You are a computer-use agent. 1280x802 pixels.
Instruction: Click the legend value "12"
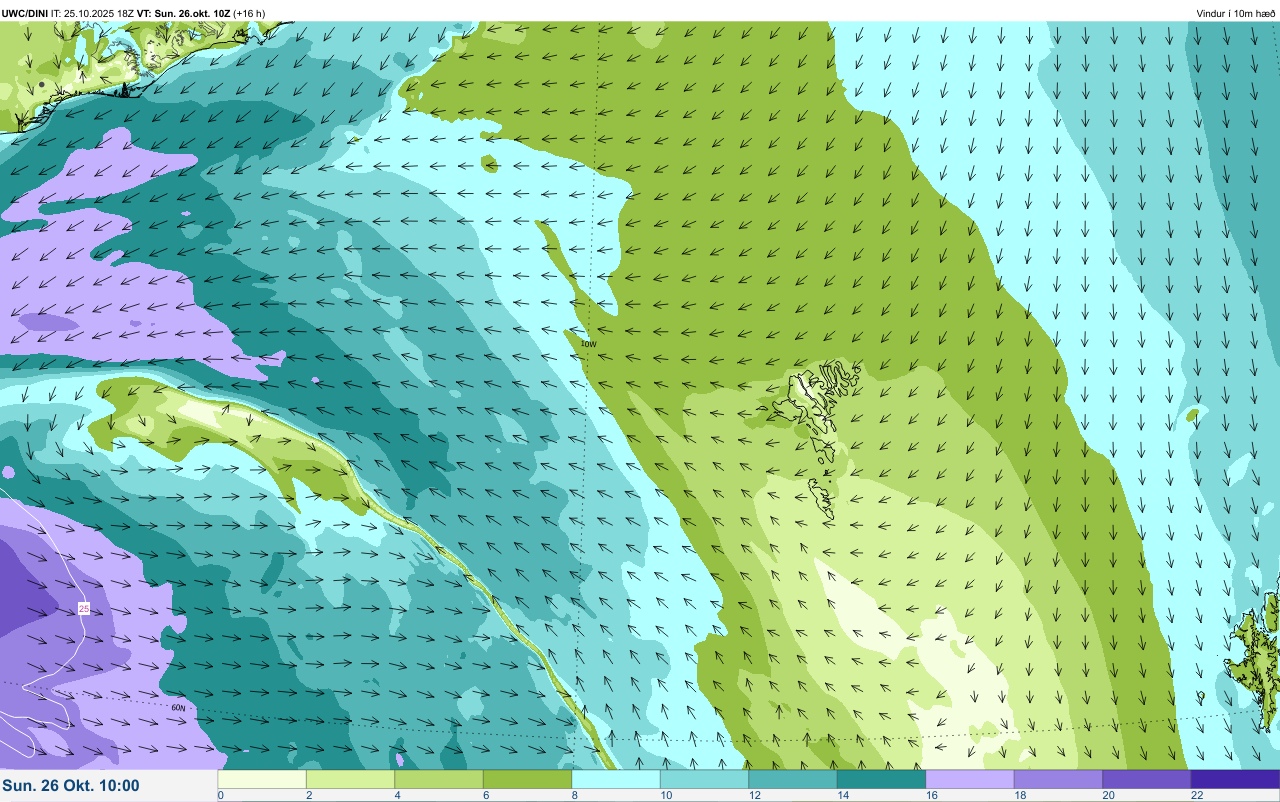[755, 796]
